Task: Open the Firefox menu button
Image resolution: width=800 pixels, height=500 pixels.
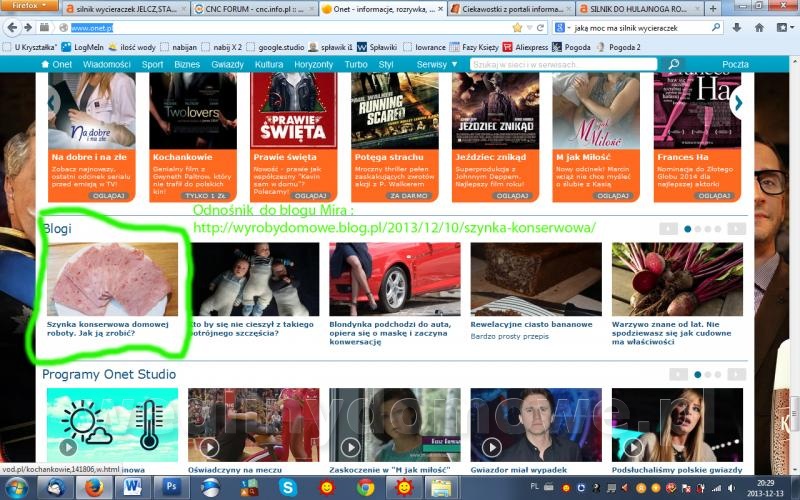Action: click(30, 5)
